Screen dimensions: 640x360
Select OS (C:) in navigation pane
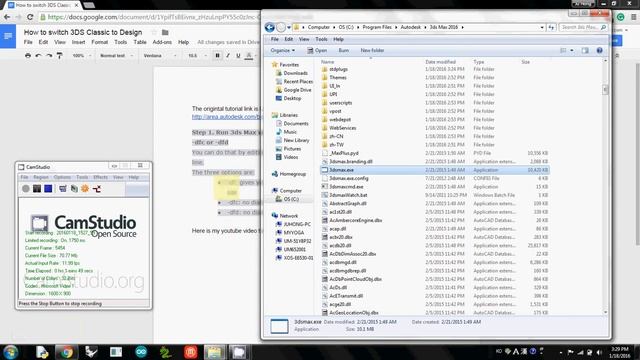coord(291,199)
